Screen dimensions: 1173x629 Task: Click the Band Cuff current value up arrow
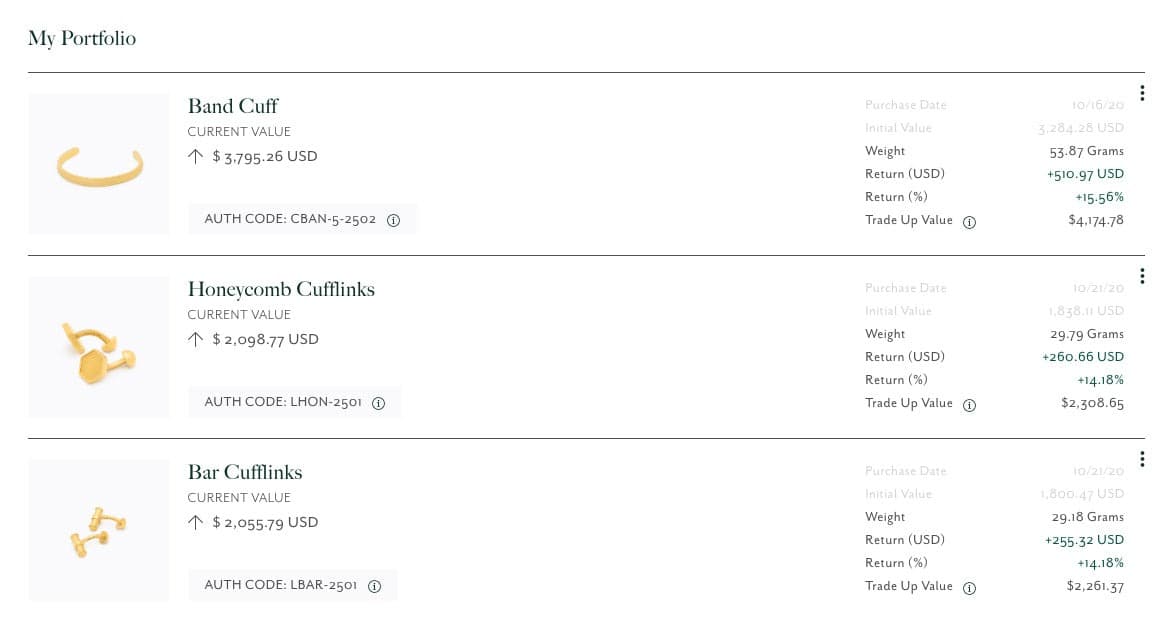(195, 156)
